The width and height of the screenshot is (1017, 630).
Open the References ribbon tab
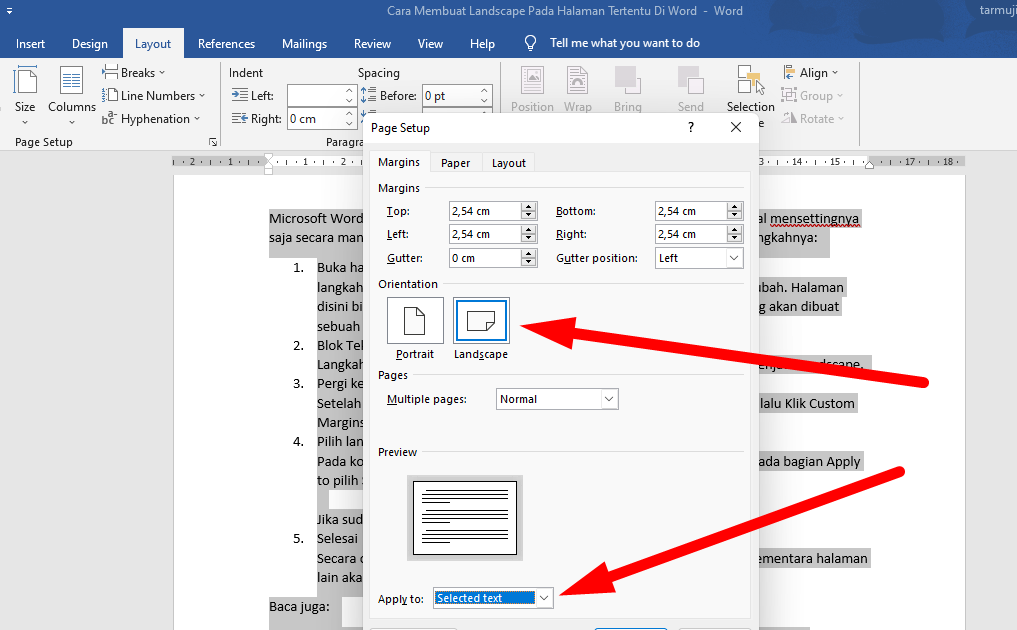coord(226,43)
